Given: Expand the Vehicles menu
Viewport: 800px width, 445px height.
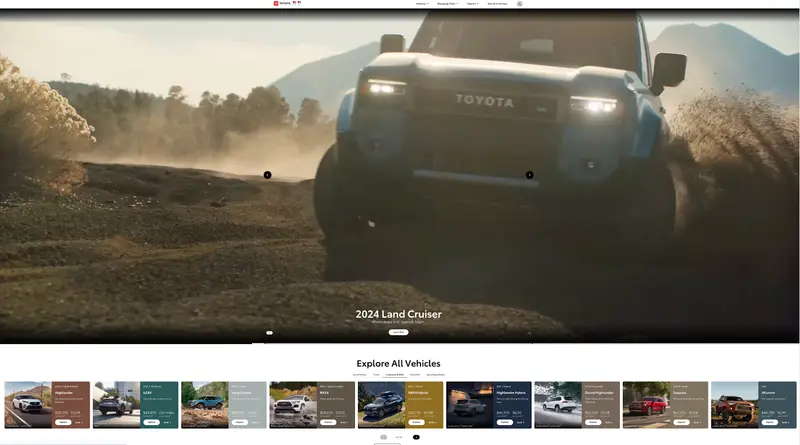Looking at the screenshot, I should coord(422,4).
